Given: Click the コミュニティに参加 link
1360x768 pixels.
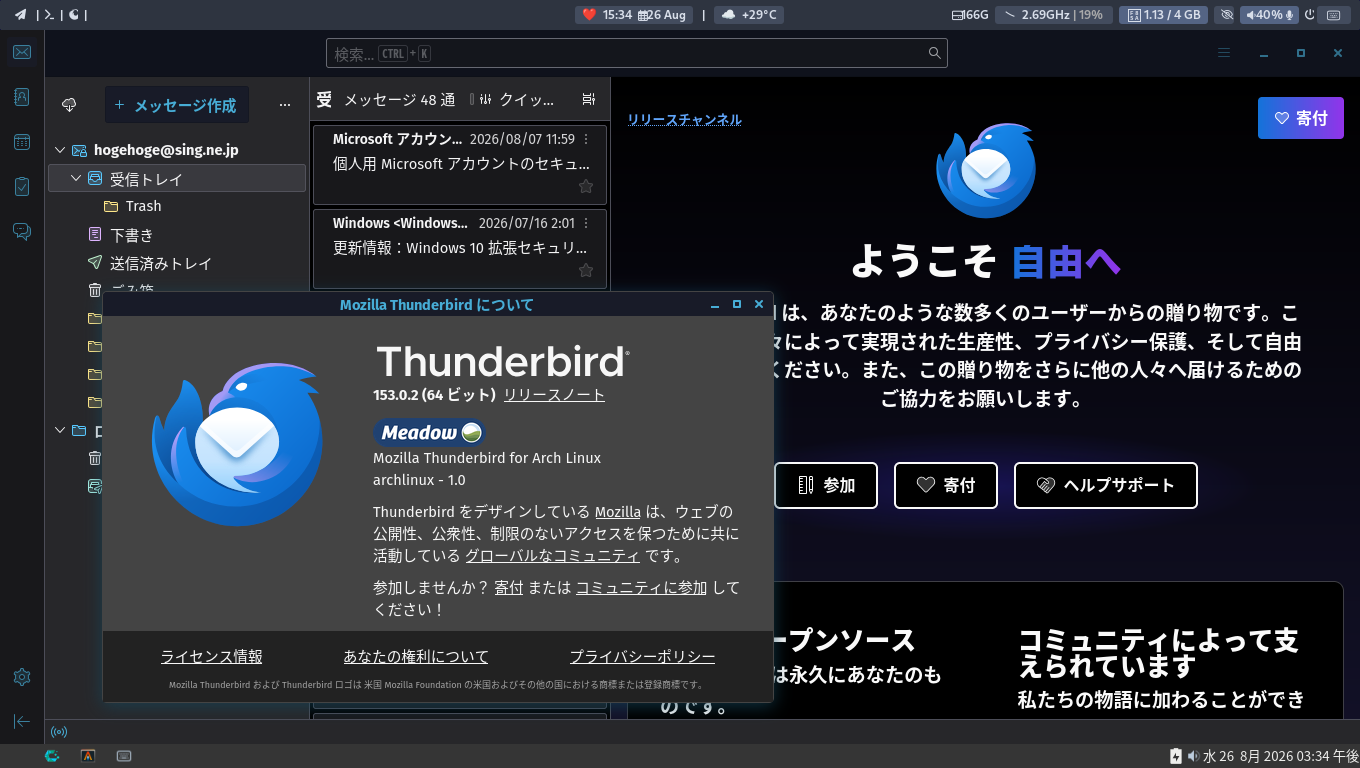Looking at the screenshot, I should (x=641, y=588).
